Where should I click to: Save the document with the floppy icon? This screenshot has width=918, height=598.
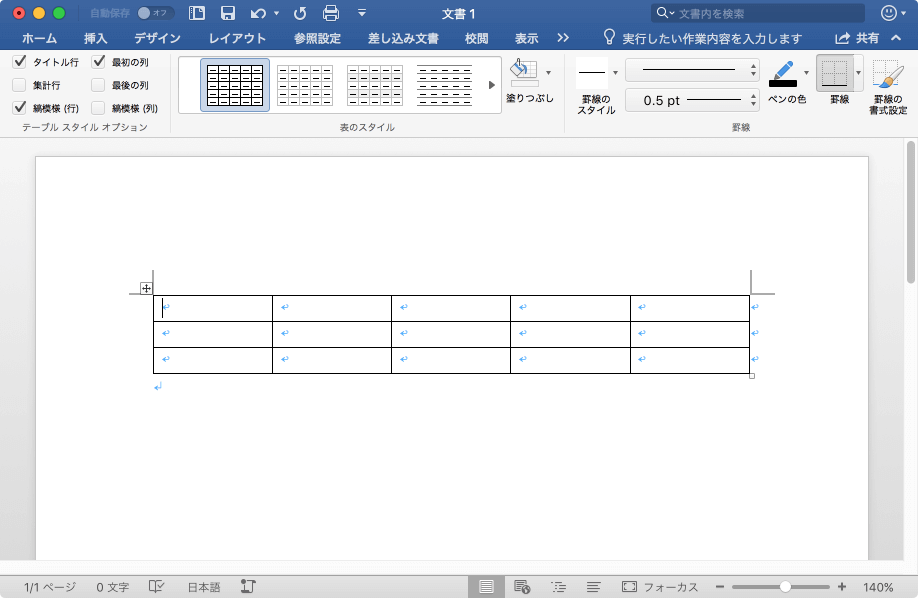pos(228,13)
